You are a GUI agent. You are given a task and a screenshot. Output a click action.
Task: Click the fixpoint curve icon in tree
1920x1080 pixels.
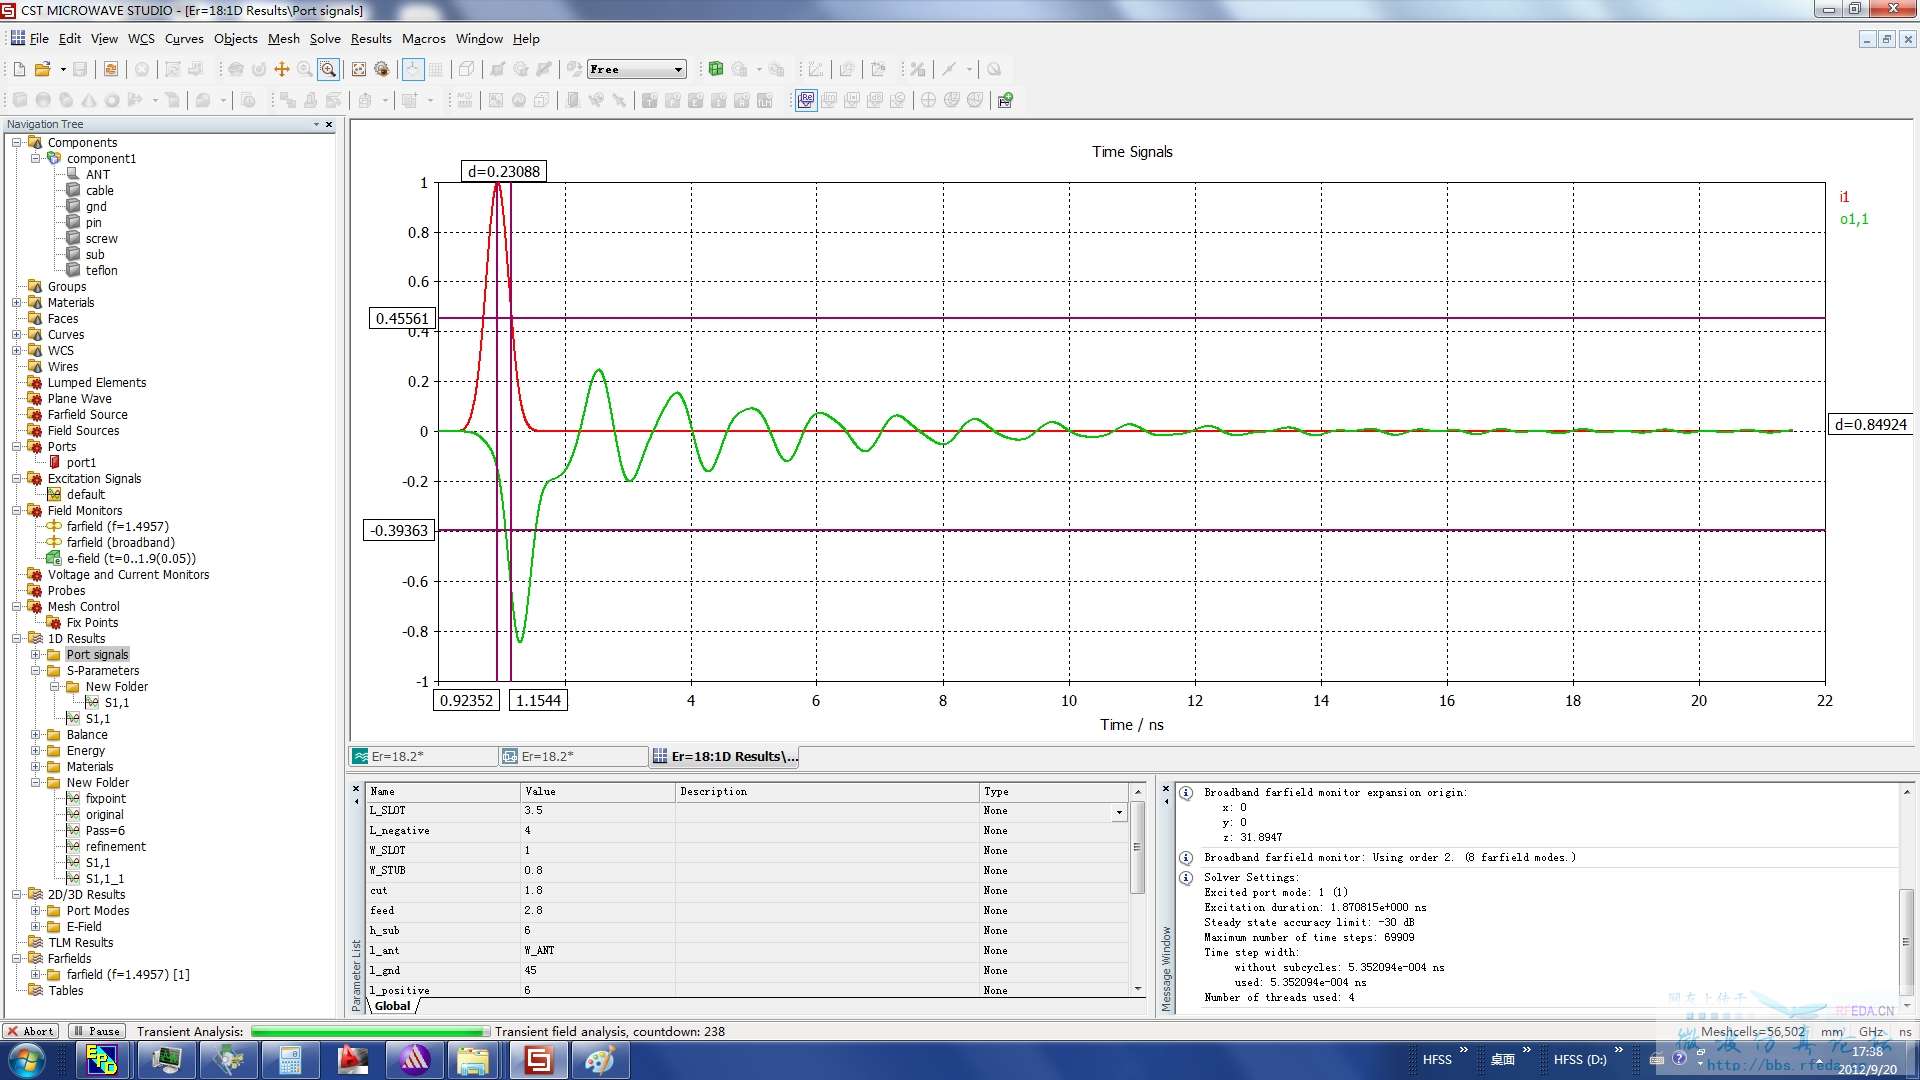click(73, 799)
